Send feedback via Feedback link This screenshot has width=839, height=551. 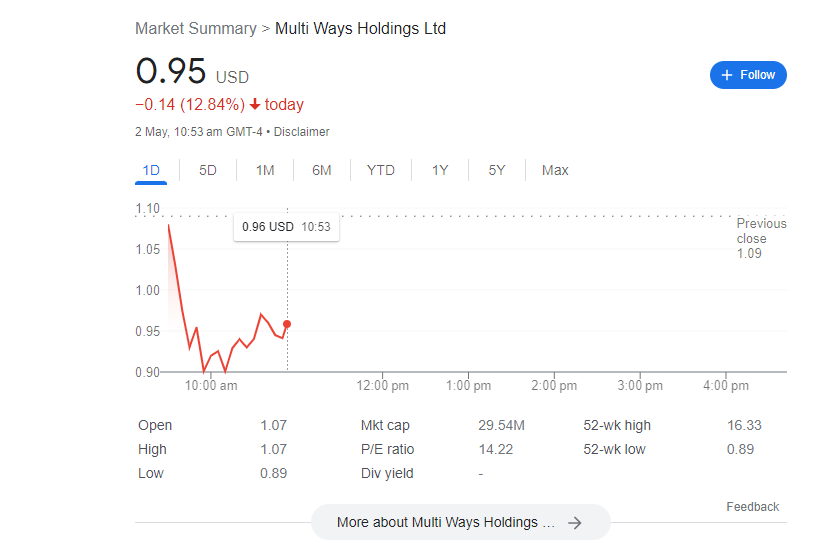point(752,507)
